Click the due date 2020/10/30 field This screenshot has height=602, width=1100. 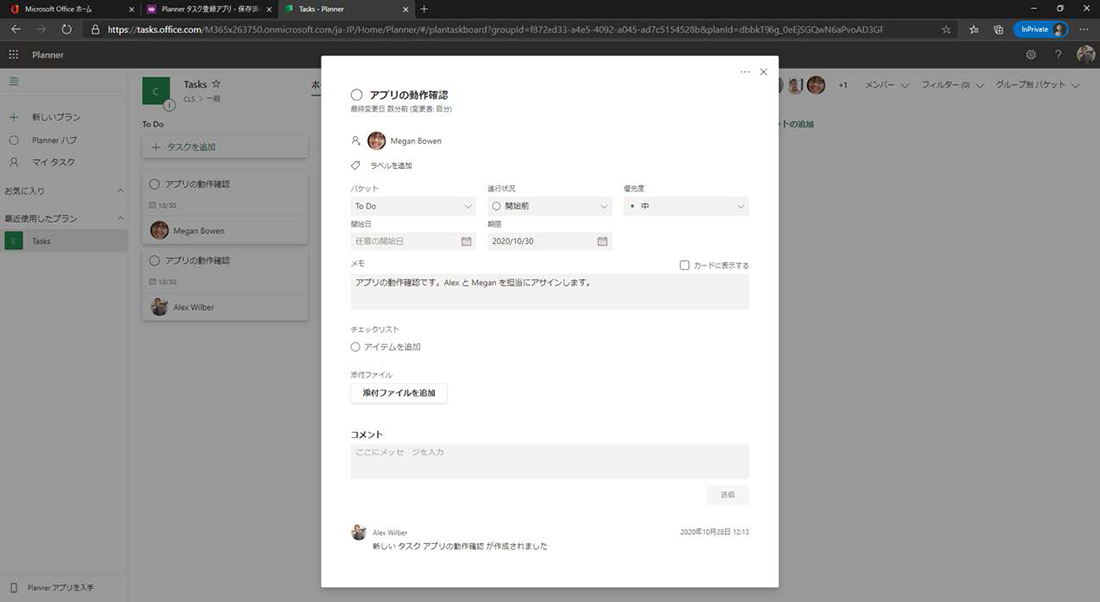click(x=549, y=241)
